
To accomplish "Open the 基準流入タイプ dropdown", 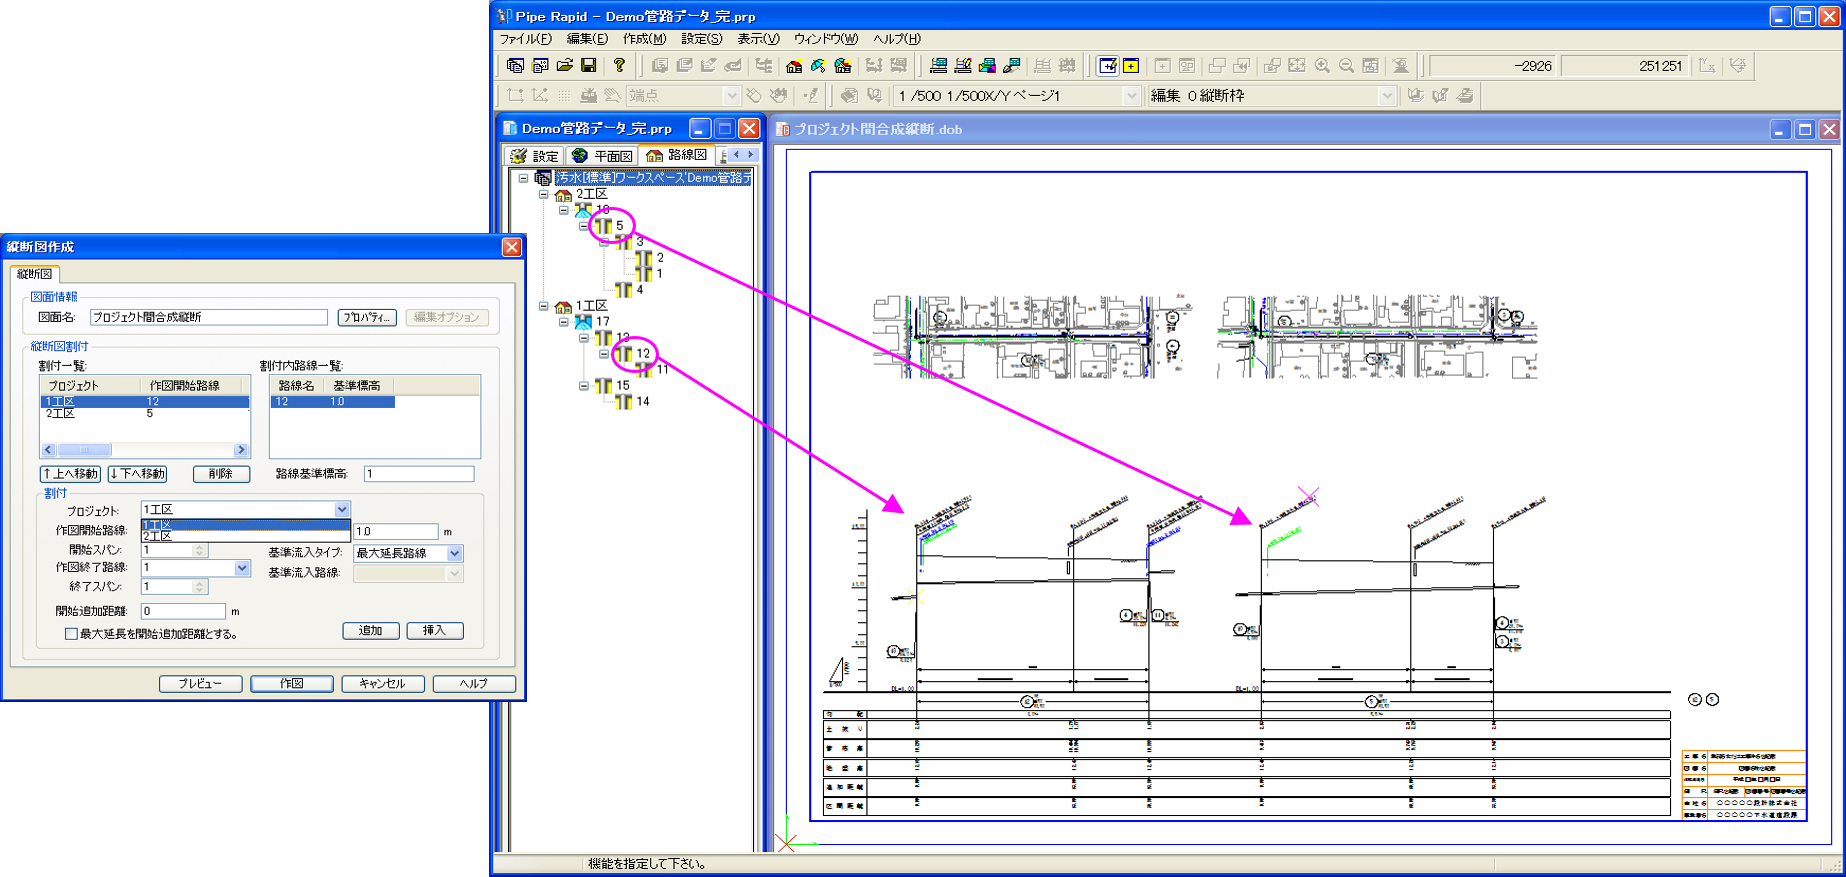I will [455, 553].
